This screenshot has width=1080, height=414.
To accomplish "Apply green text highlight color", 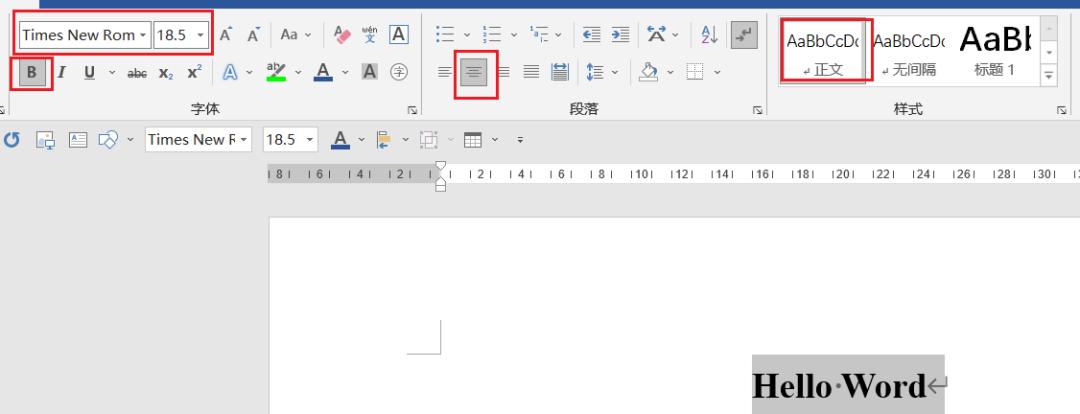I will tap(276, 72).
